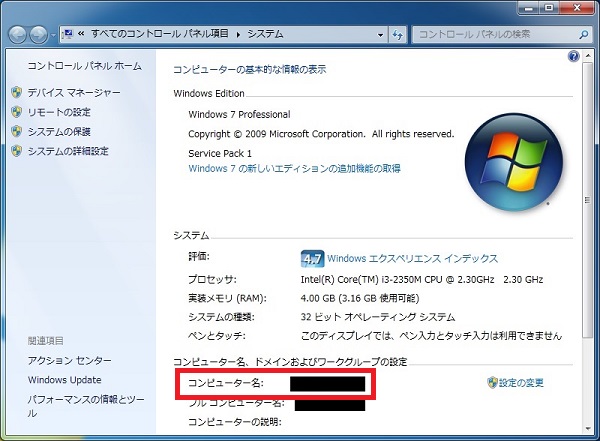Click the magnifier search icon

pyautogui.click(x=583, y=35)
